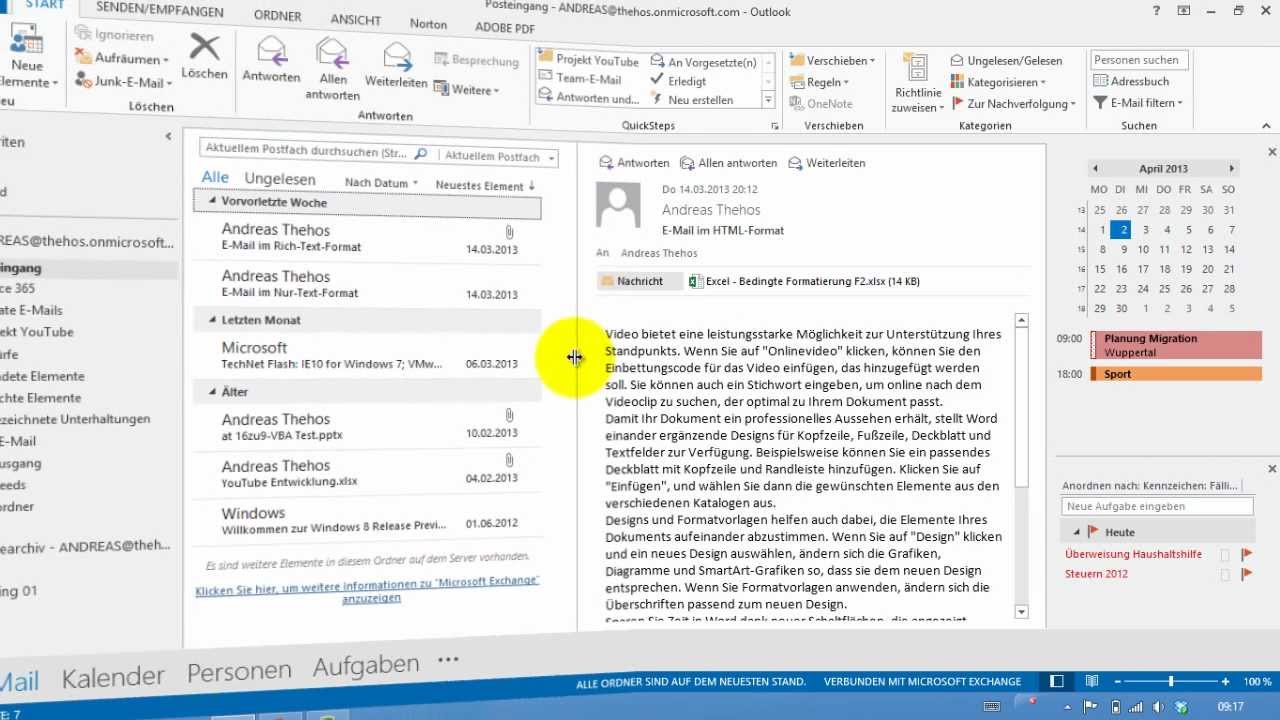Collapse the Heute task group

pos(1076,532)
